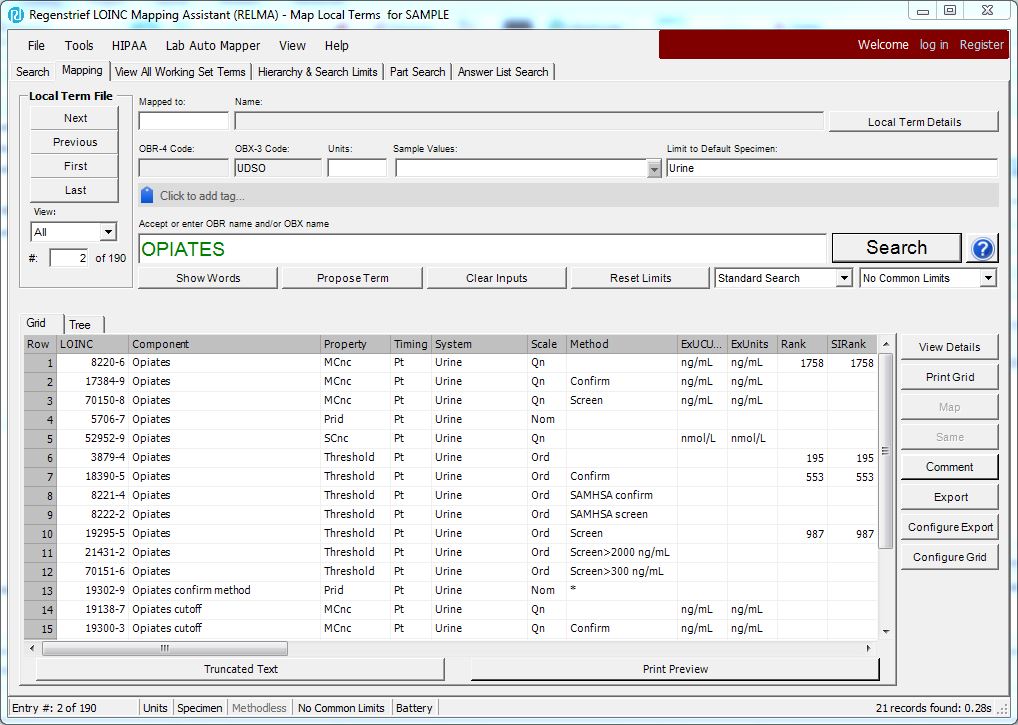
Task: Open the Lab Auto Mapper menu
Action: click(x=213, y=45)
